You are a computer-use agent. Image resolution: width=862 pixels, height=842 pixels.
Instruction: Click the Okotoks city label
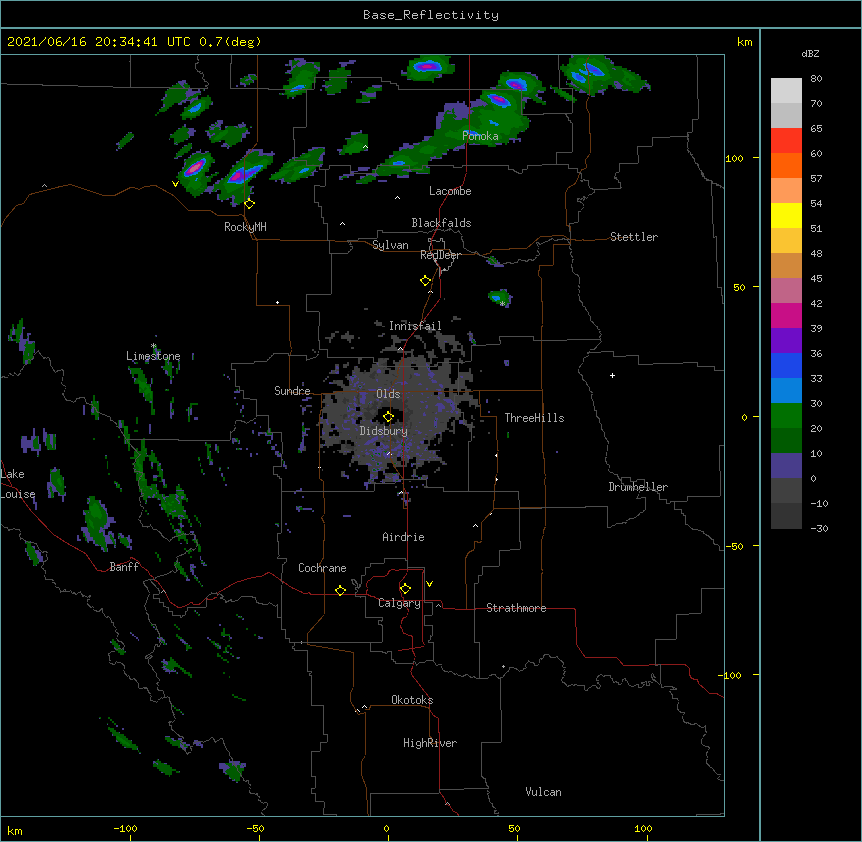[412, 700]
